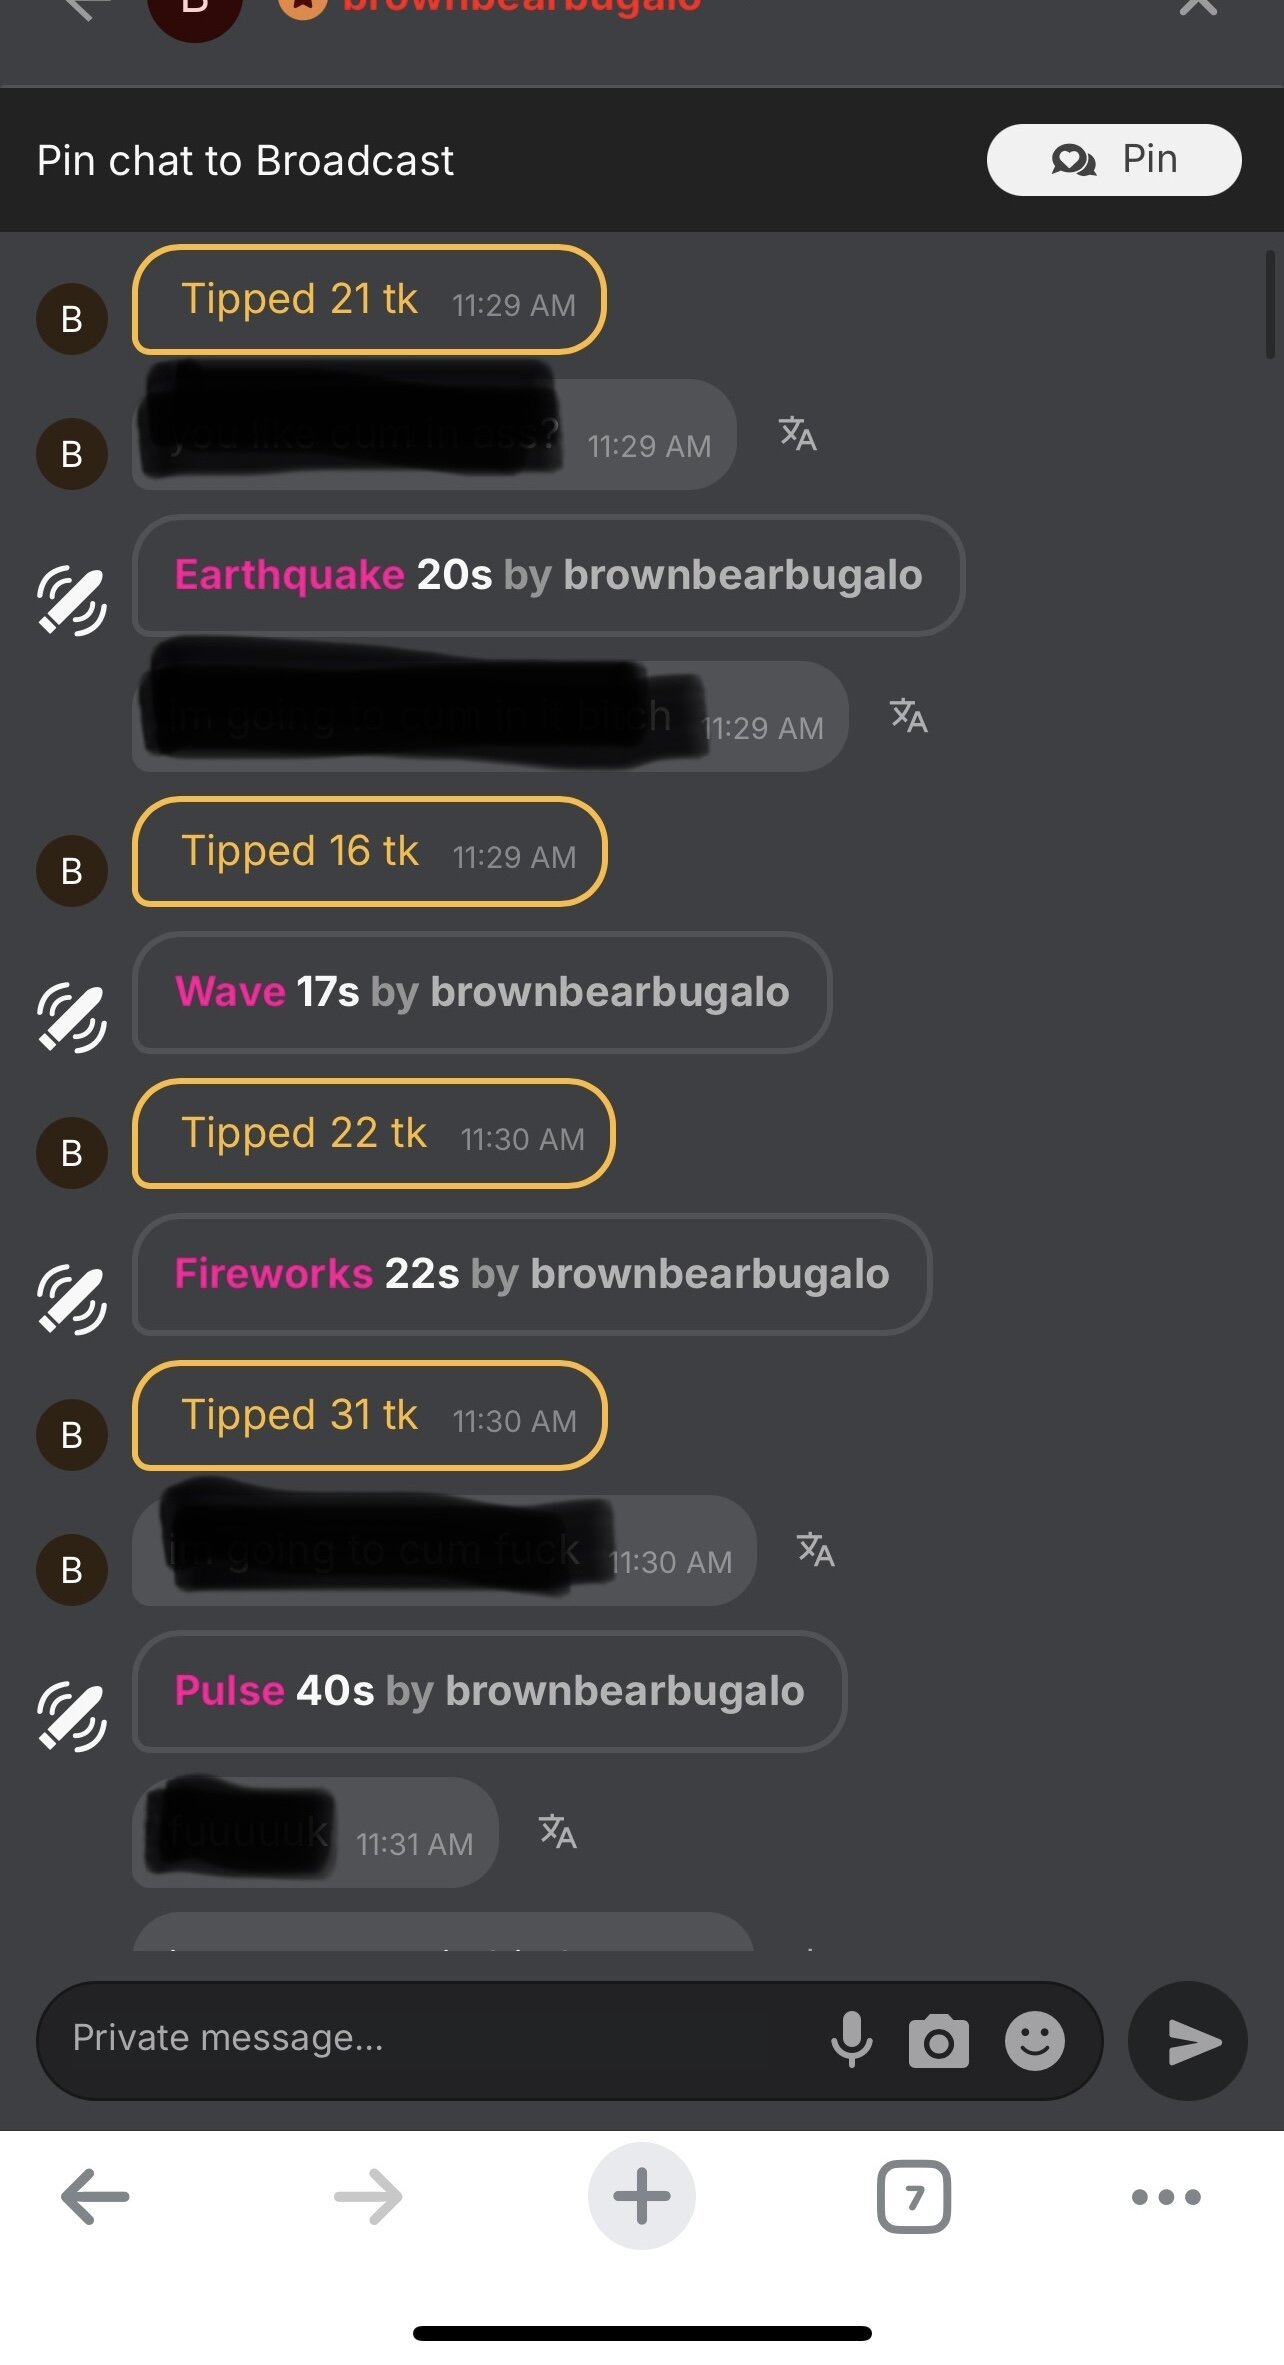Open the browser three-dot menu
The width and height of the screenshot is (1284, 2365).
[1166, 2196]
